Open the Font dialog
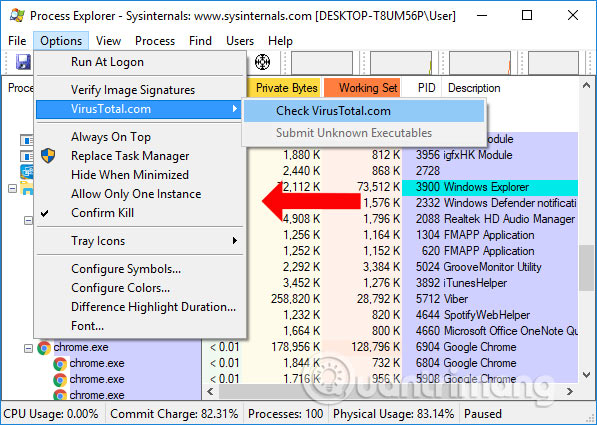This screenshot has width=597, height=425. [139, 326]
